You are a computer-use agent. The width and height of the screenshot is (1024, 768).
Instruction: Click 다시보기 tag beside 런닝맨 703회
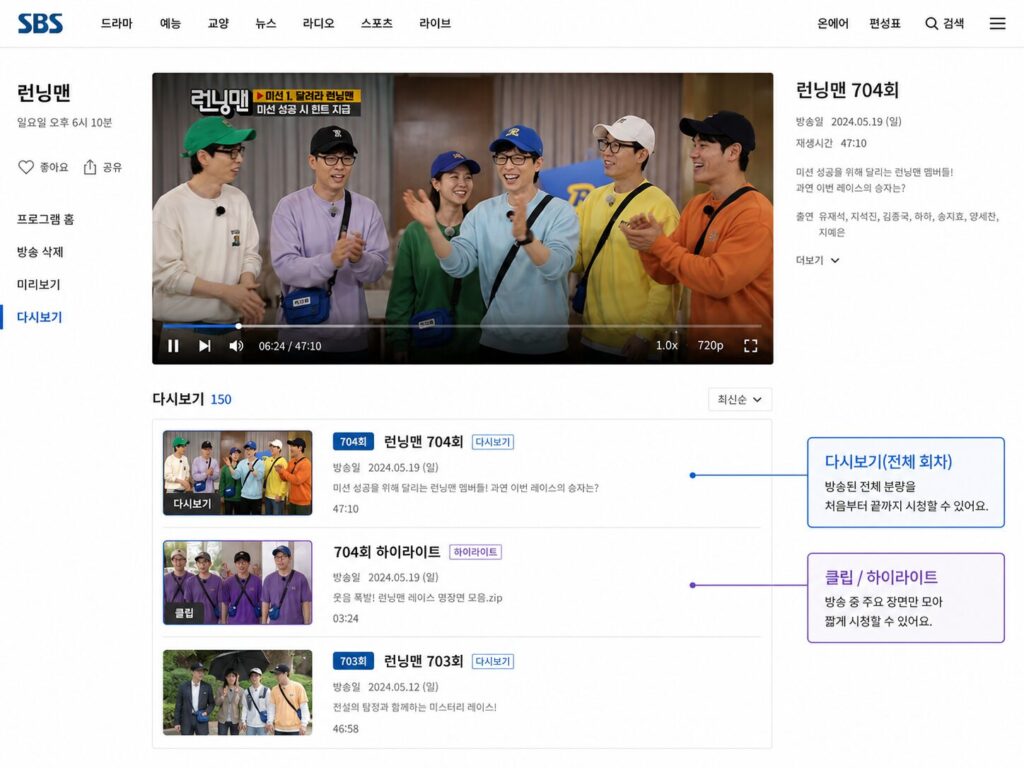click(x=492, y=662)
